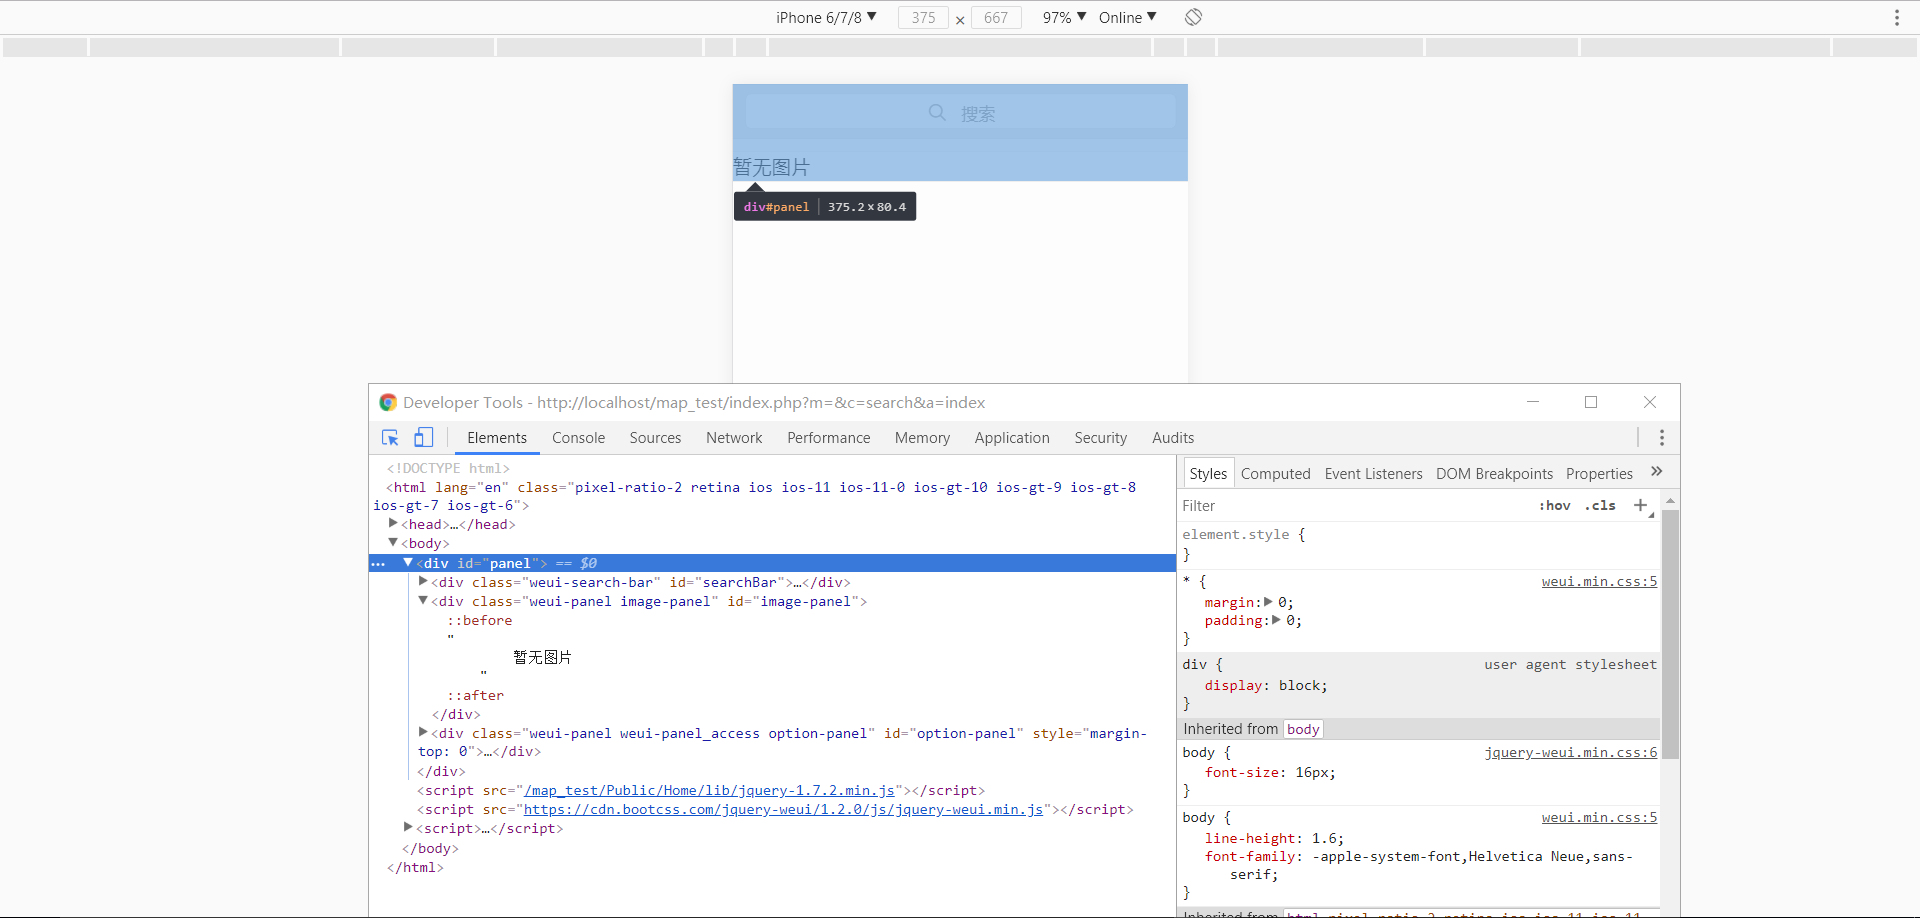Toggle the device toolbar icon
1920x918 pixels.
click(424, 438)
